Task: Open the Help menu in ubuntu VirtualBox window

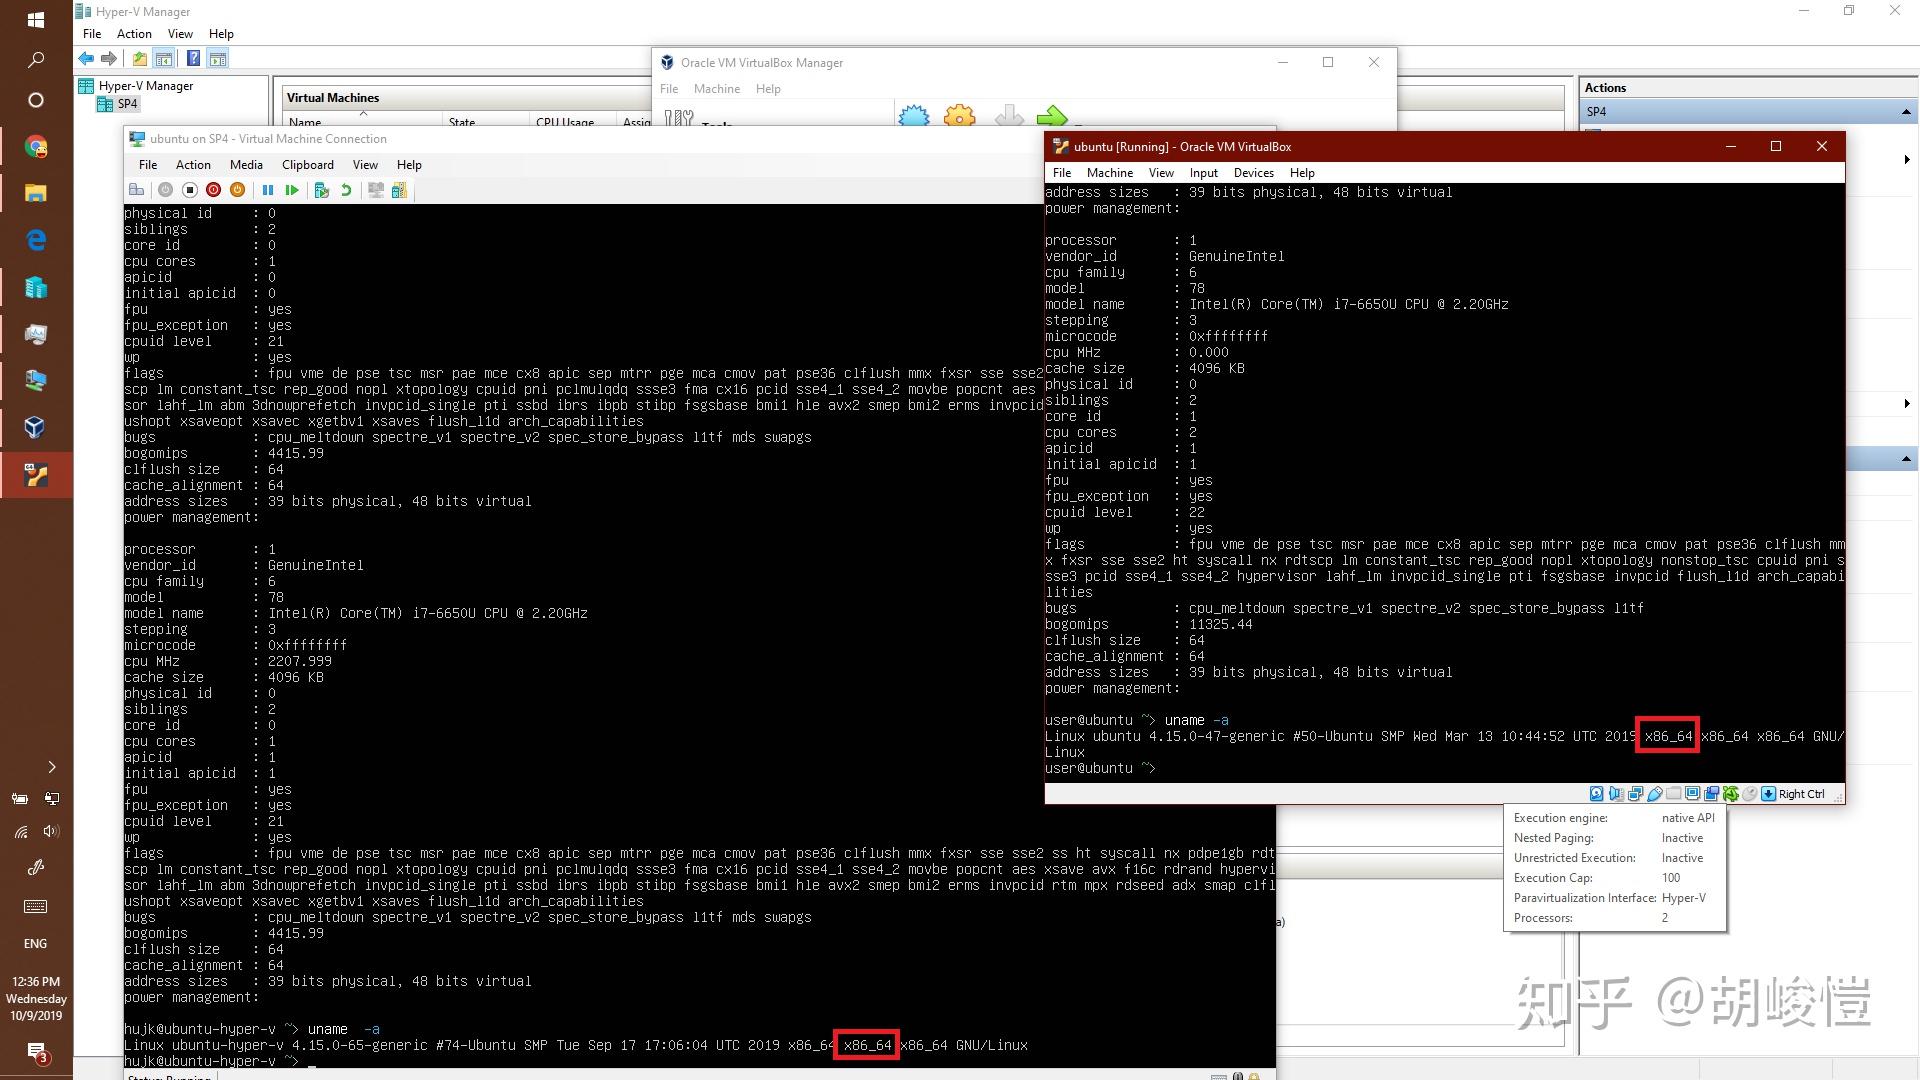Action: (1302, 173)
